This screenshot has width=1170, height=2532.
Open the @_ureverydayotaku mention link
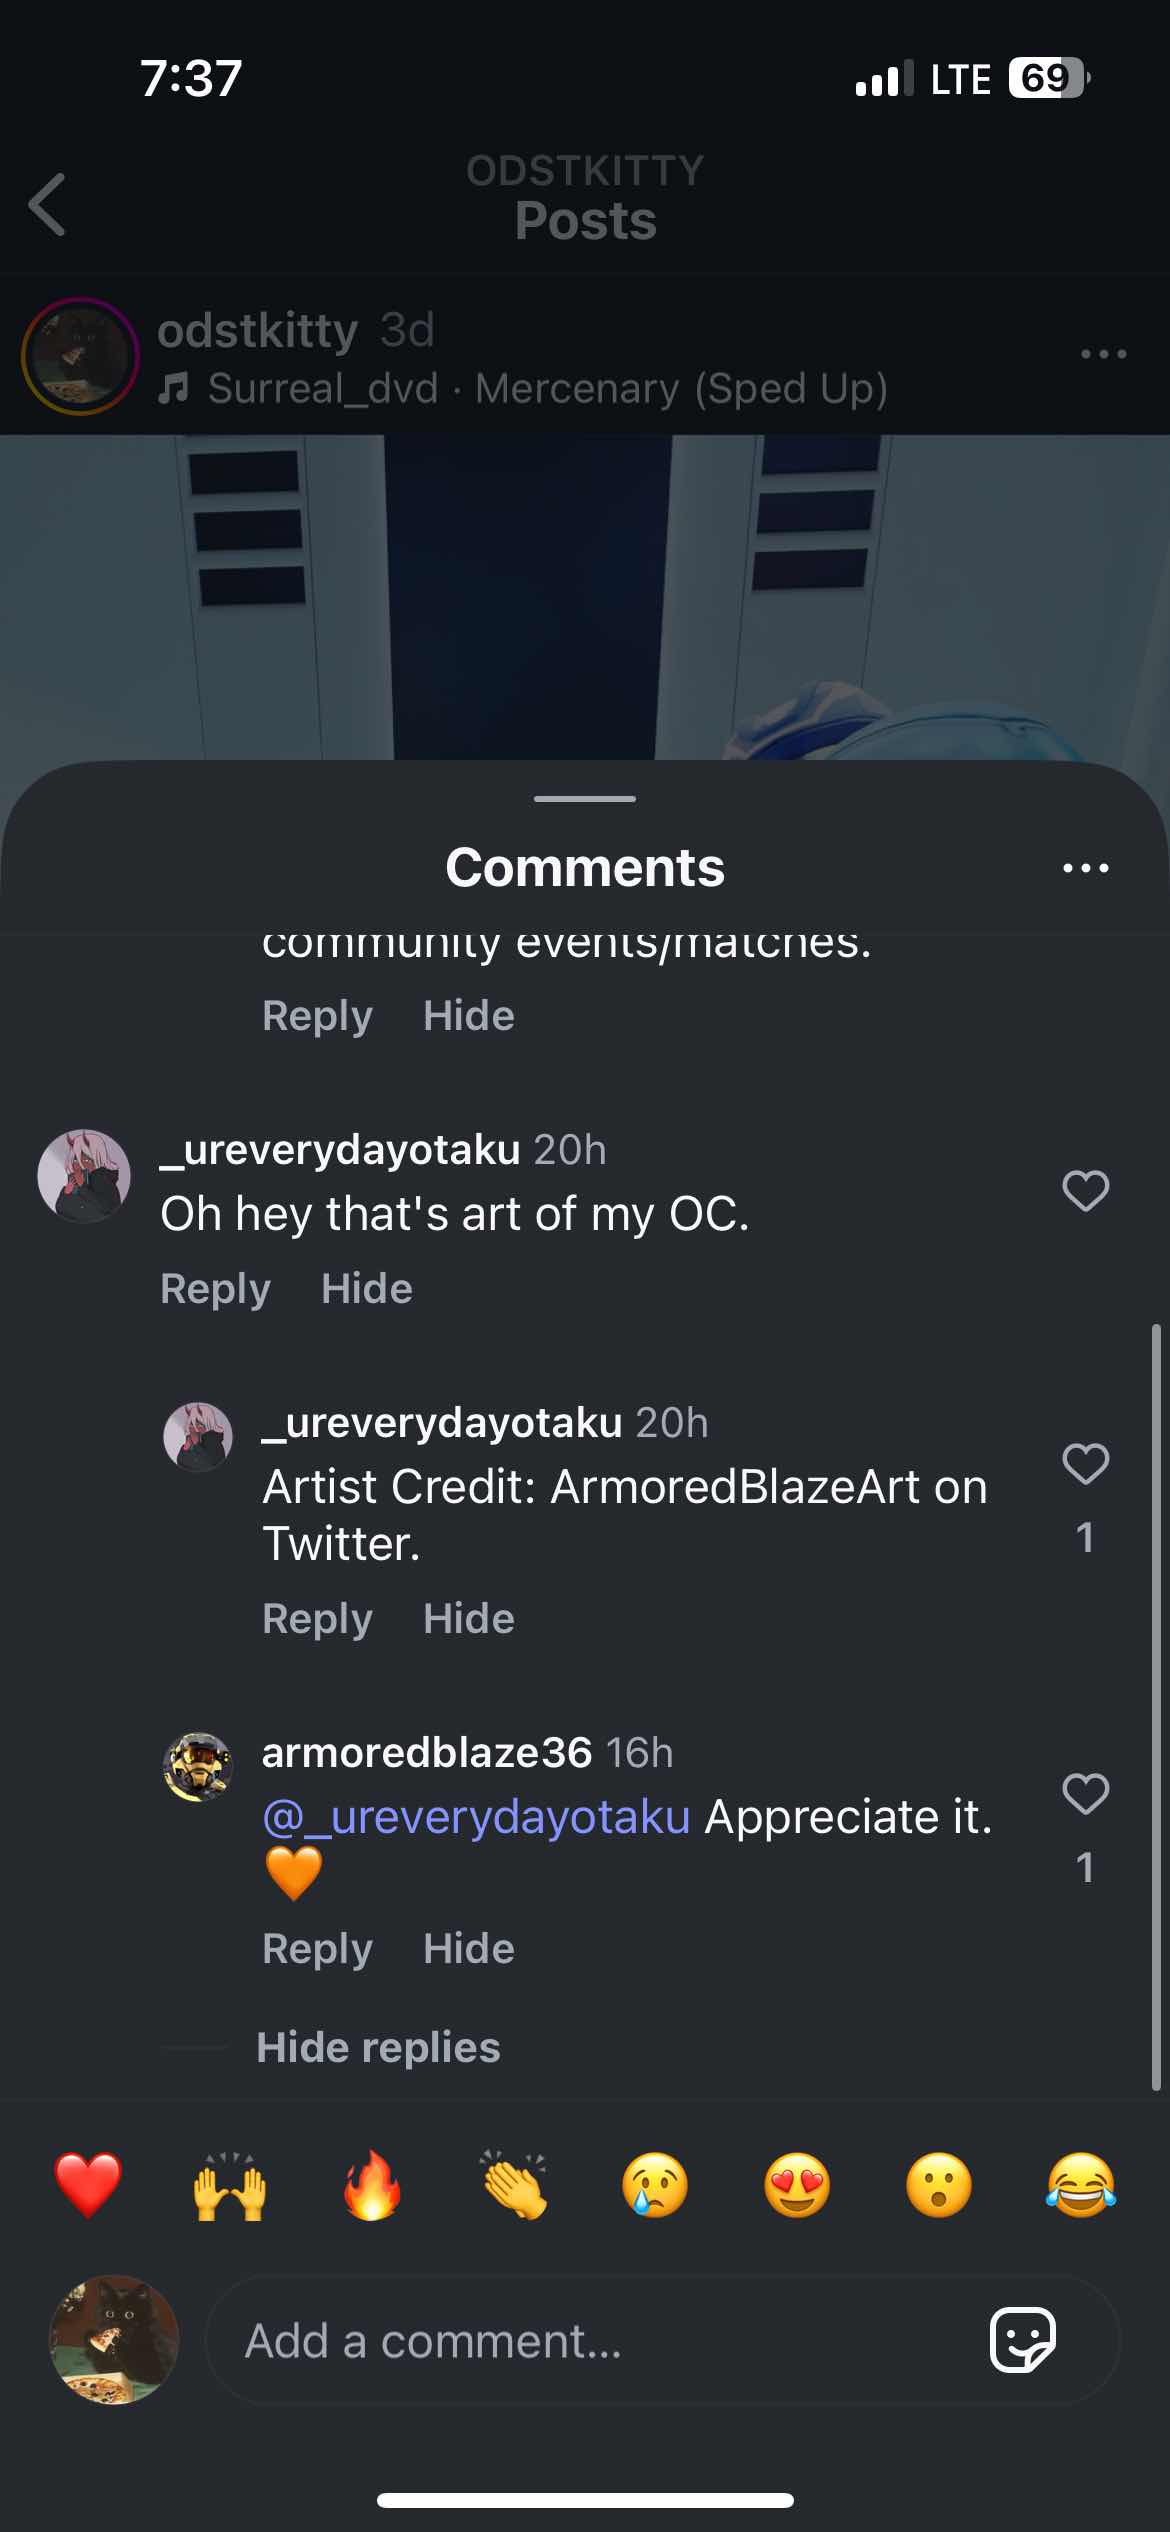click(x=476, y=1817)
